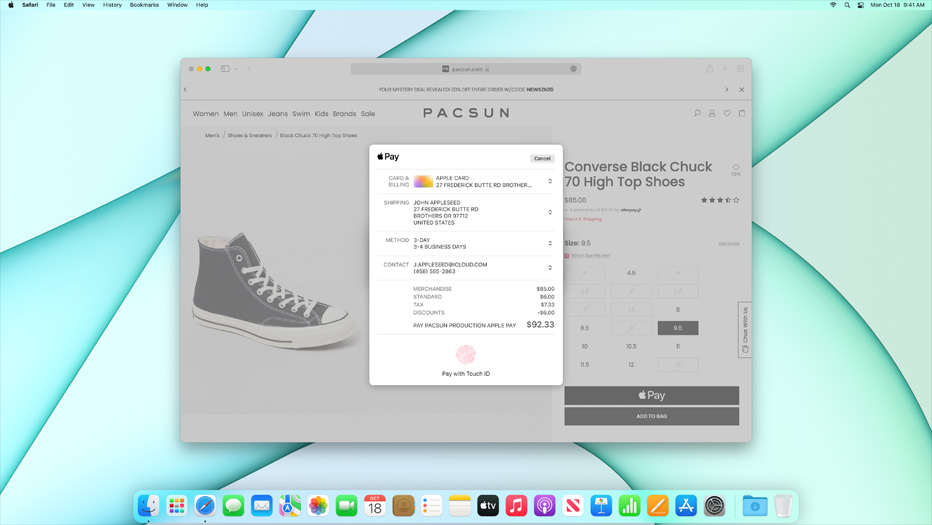Expand shipping Method selector arrows

pos(550,243)
